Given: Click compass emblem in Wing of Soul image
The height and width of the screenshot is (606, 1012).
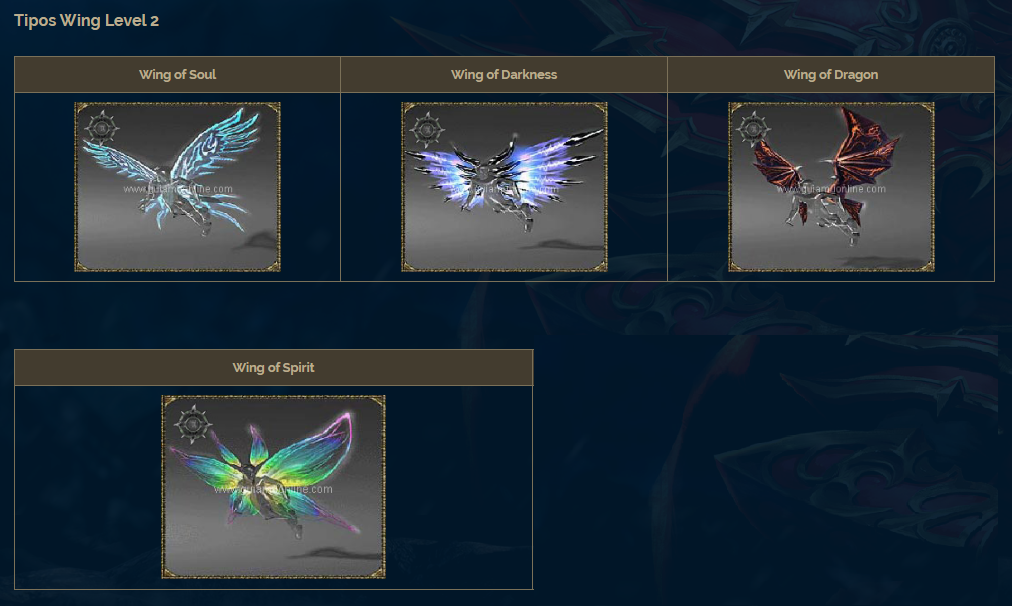Looking at the screenshot, I should (x=101, y=128).
